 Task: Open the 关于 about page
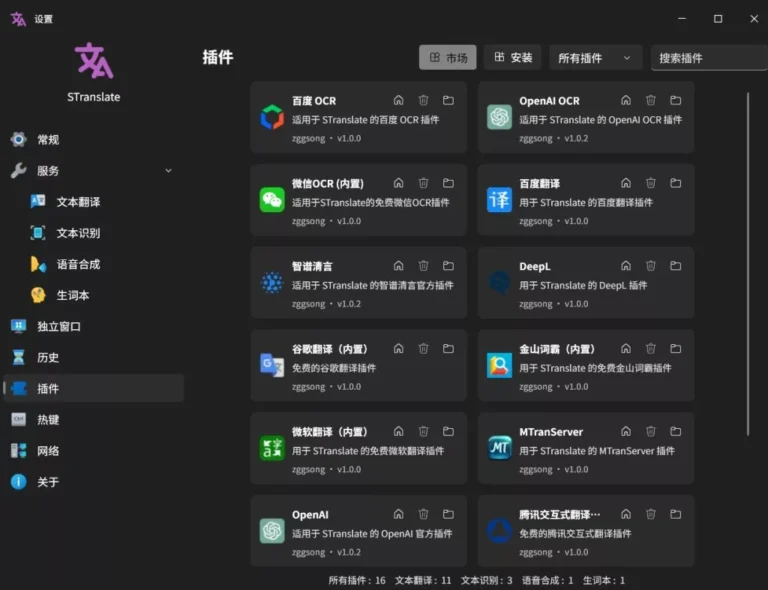93,482
